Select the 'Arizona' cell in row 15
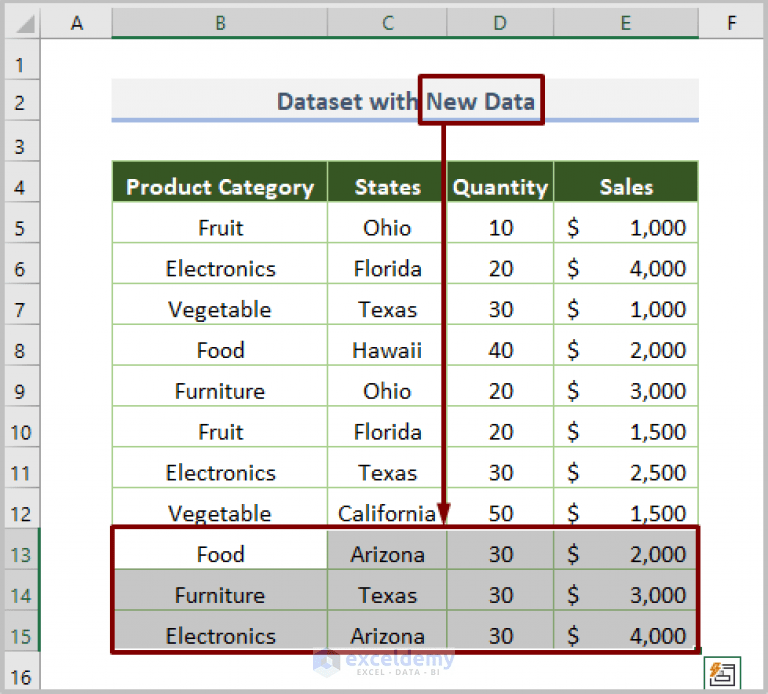 [387, 631]
